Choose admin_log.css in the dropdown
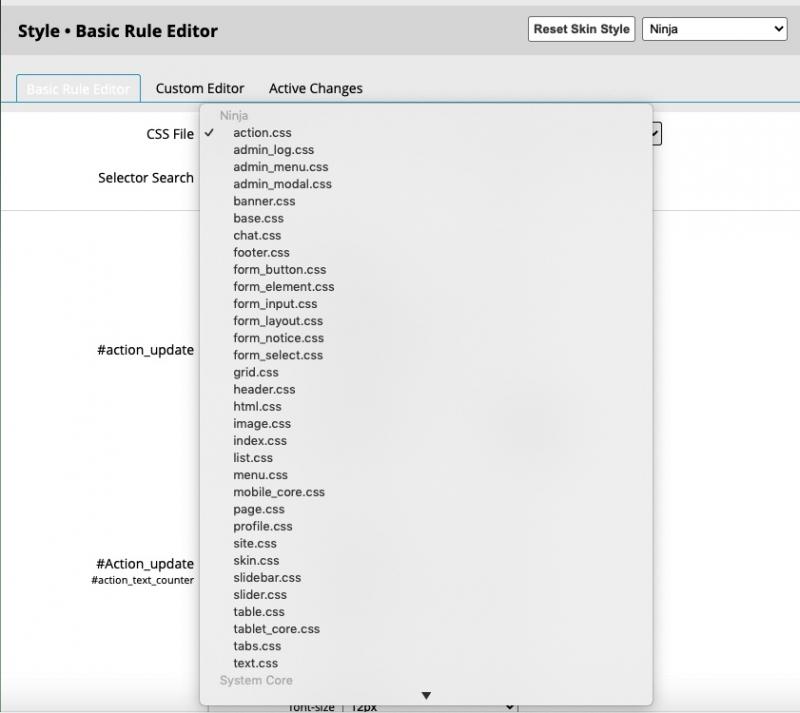This screenshot has width=800, height=713. [x=273, y=150]
